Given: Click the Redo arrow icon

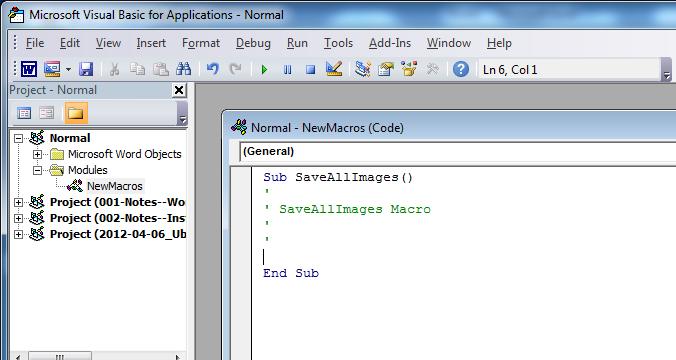Looking at the screenshot, I should (235, 69).
